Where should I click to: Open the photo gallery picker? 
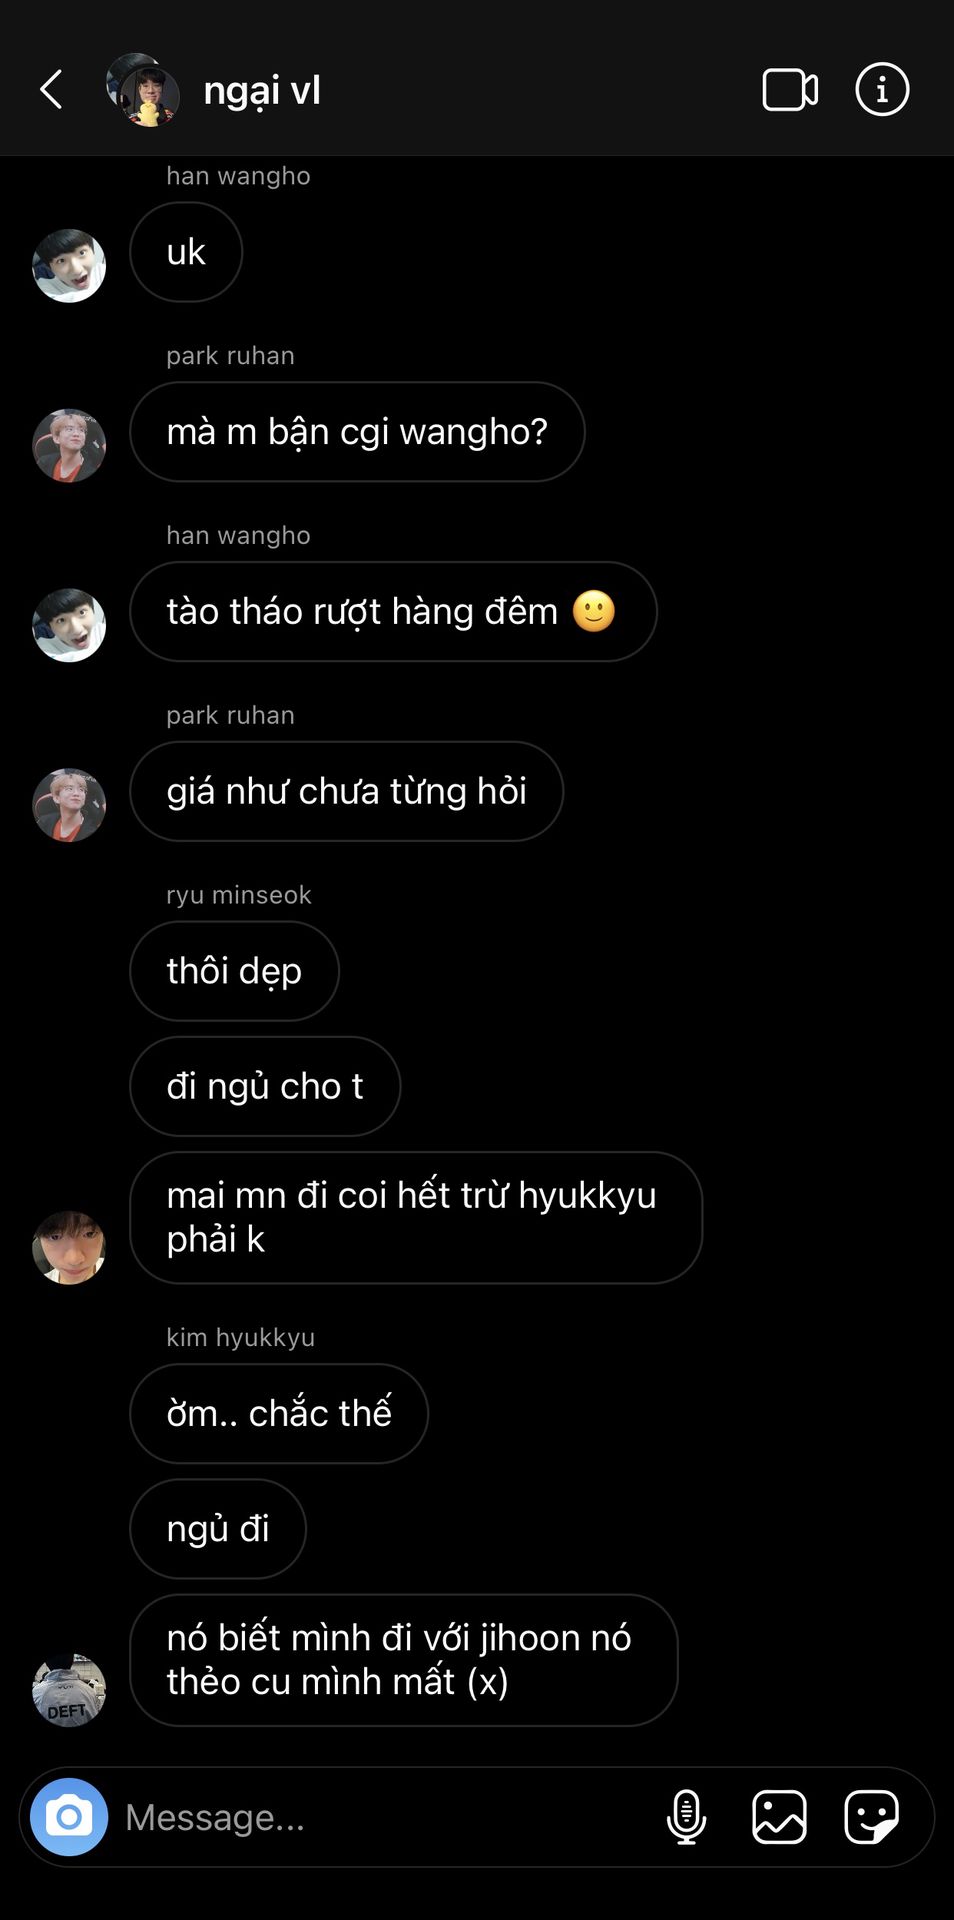click(x=779, y=1816)
